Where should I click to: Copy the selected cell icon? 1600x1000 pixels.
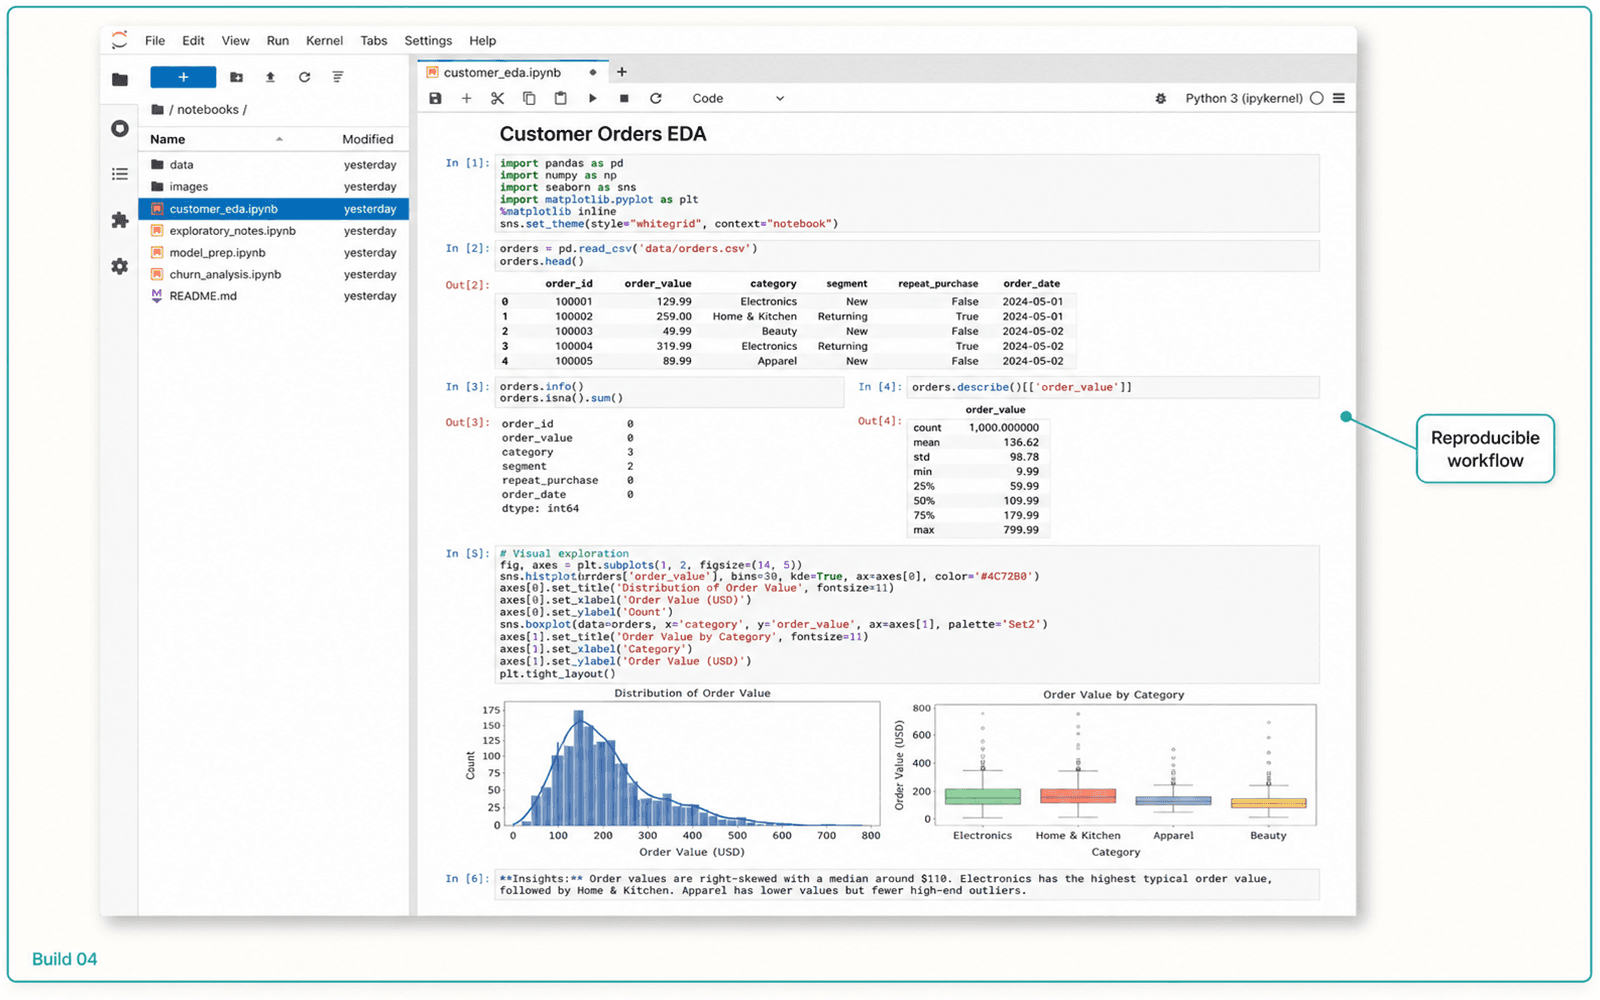click(529, 98)
